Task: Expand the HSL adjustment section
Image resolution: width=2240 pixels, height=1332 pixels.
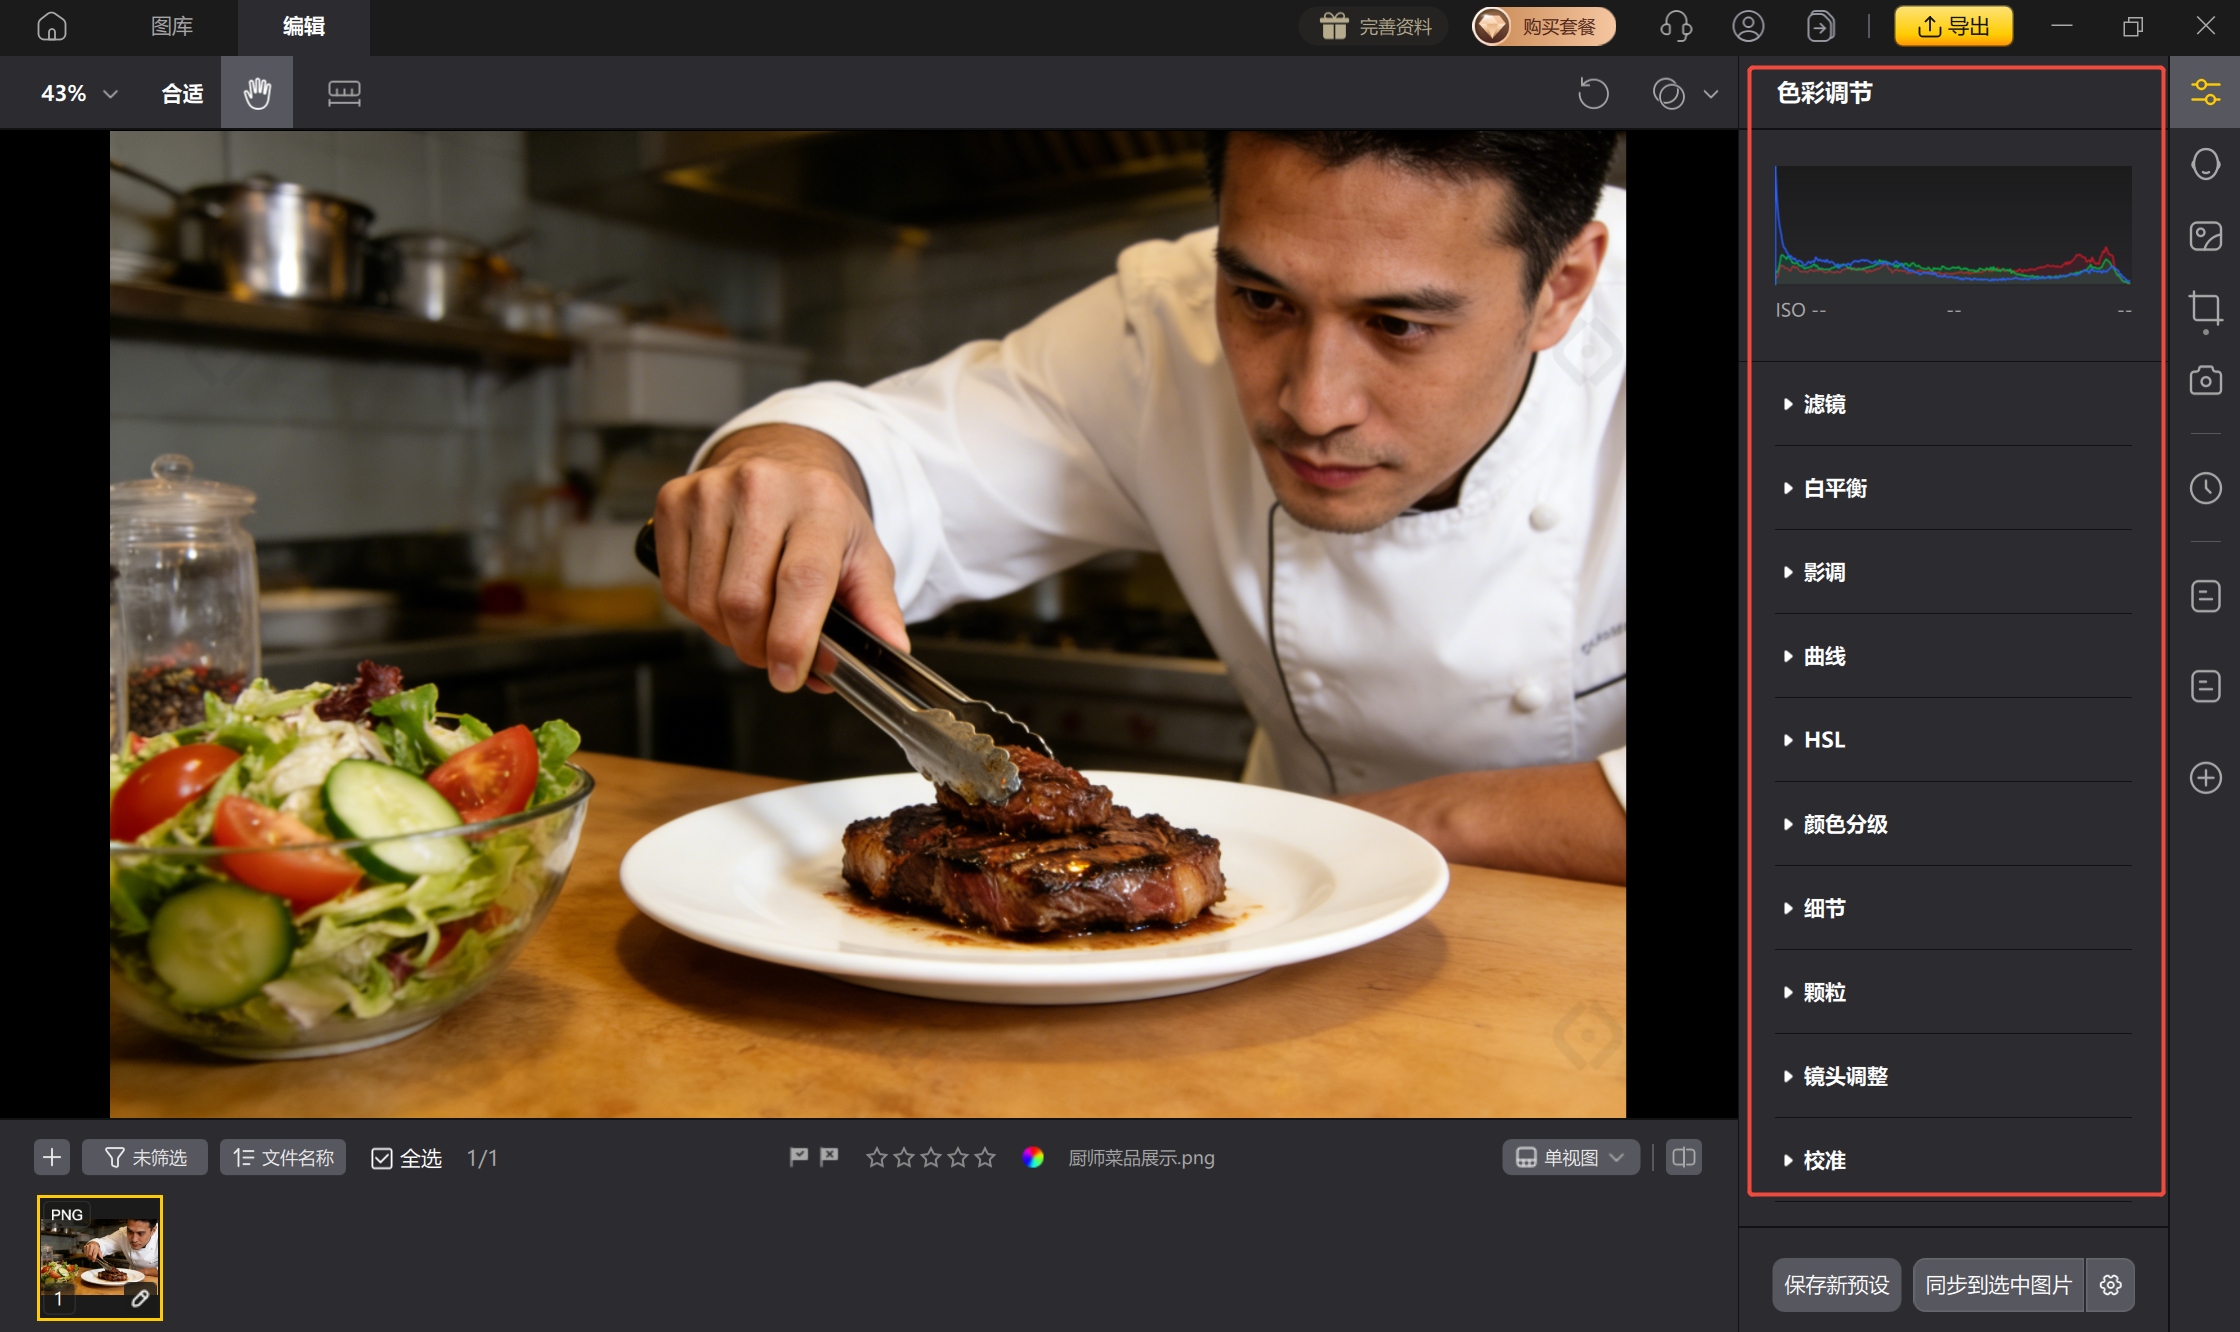Action: pos(1823,740)
